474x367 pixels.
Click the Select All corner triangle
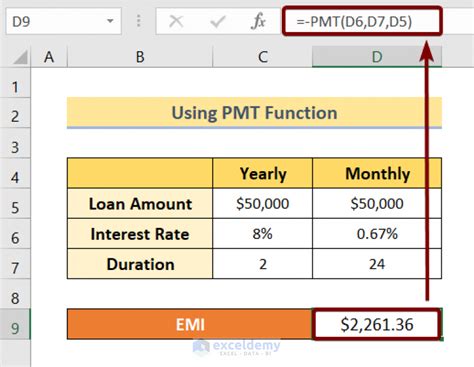(20, 57)
